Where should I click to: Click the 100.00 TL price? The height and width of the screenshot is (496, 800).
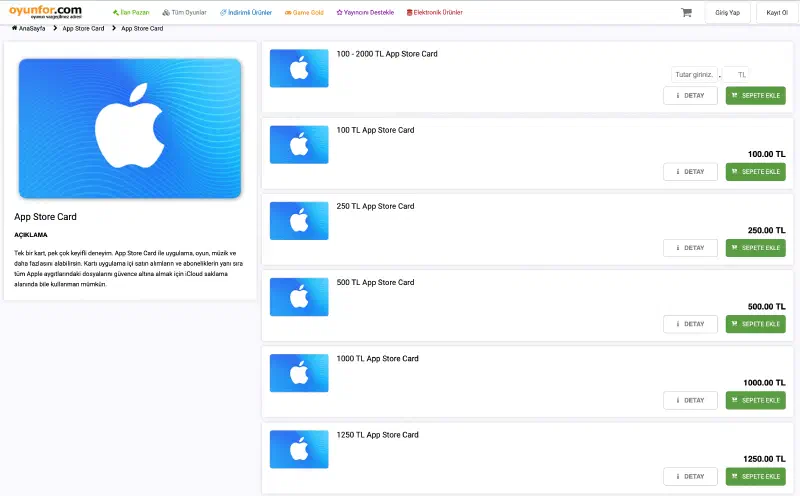(767, 154)
